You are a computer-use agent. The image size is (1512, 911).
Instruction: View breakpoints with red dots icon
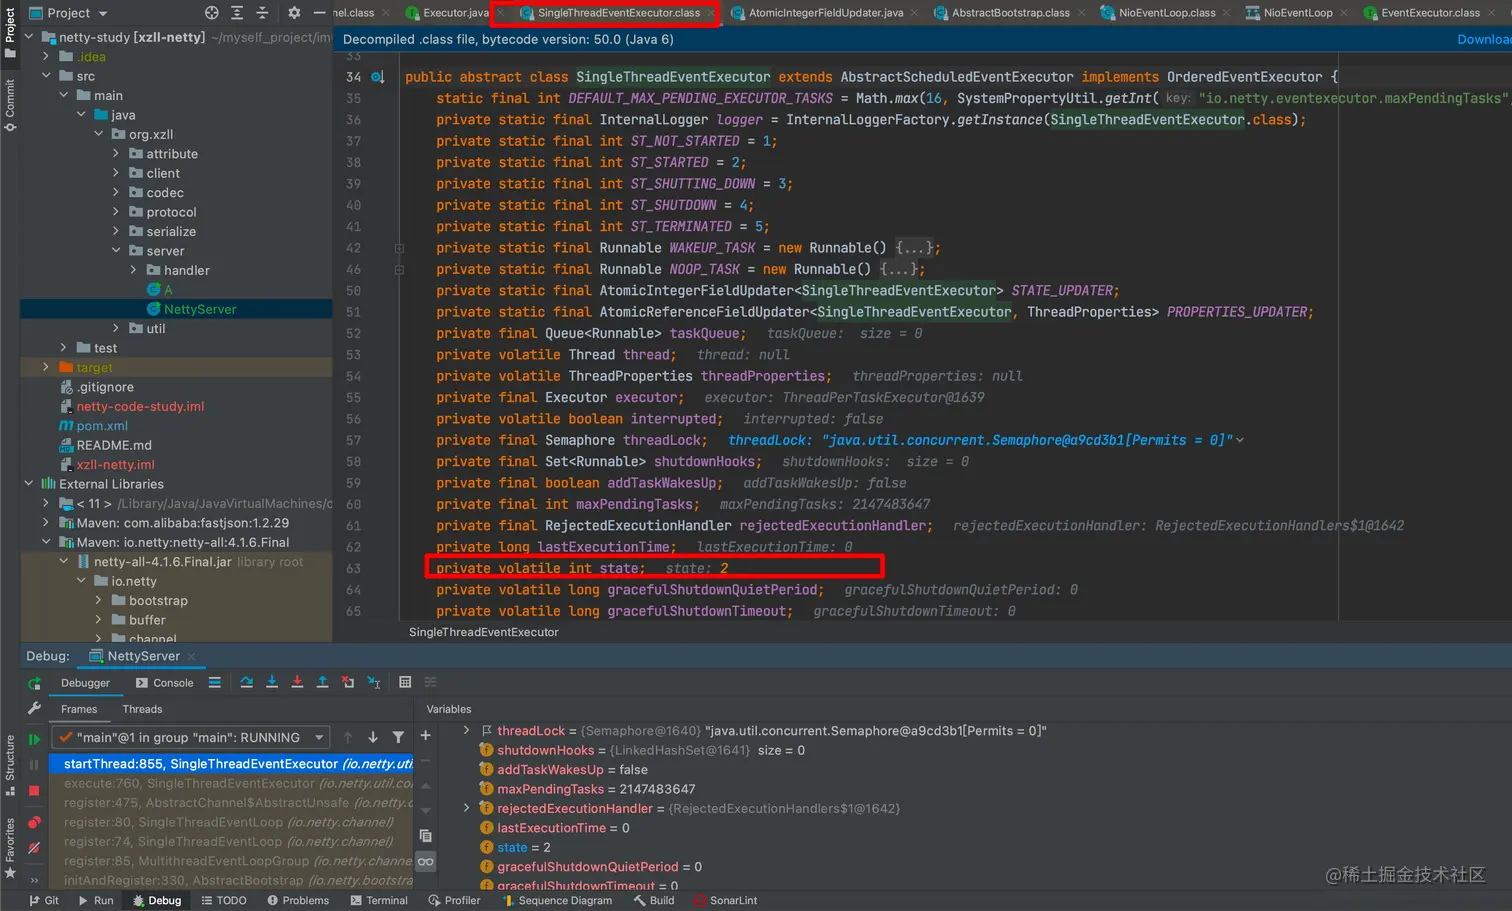pos(34,822)
